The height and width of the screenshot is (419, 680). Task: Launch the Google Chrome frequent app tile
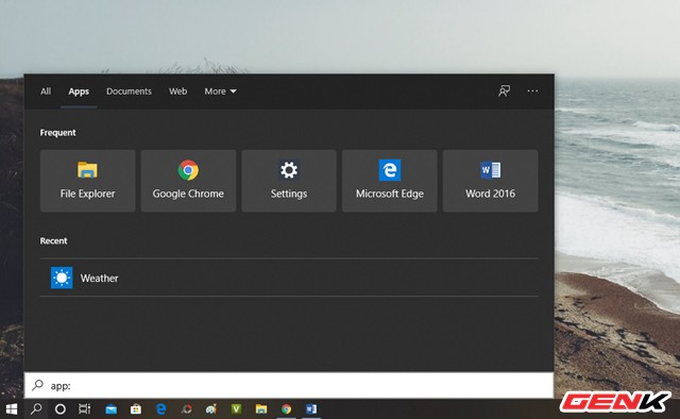(x=188, y=181)
